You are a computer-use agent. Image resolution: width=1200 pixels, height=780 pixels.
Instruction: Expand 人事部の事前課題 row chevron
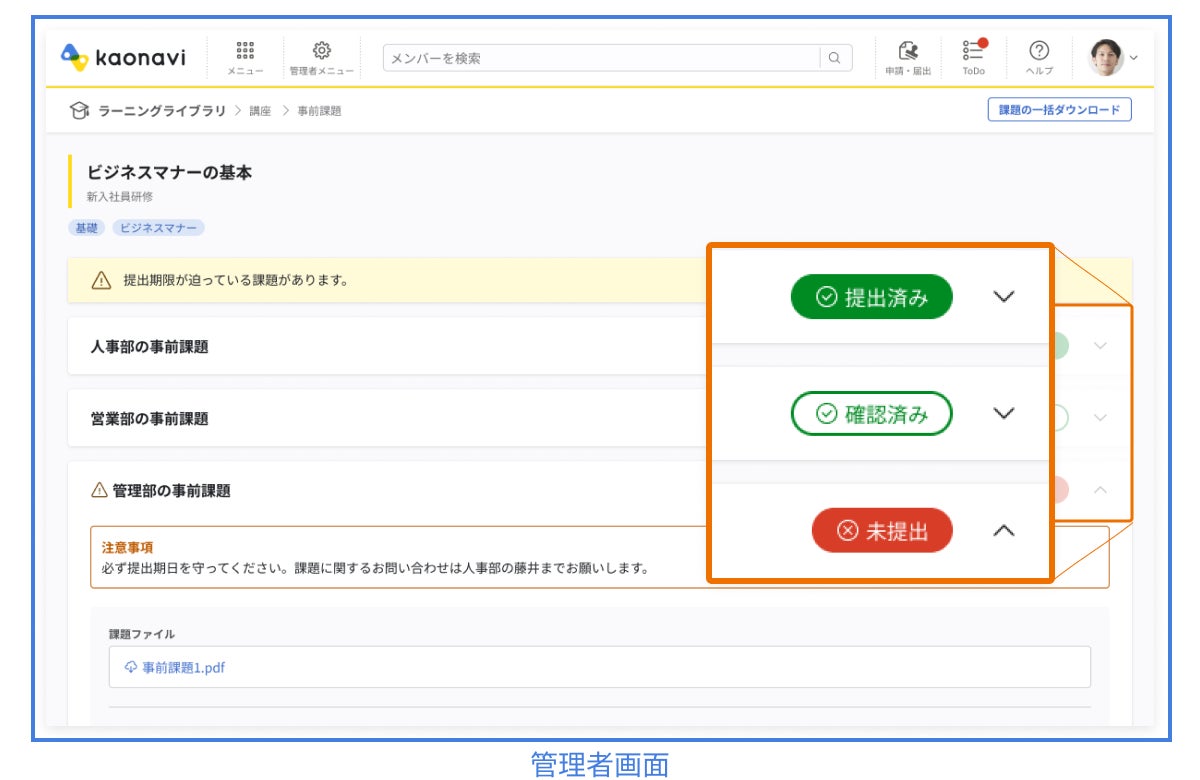1101,346
